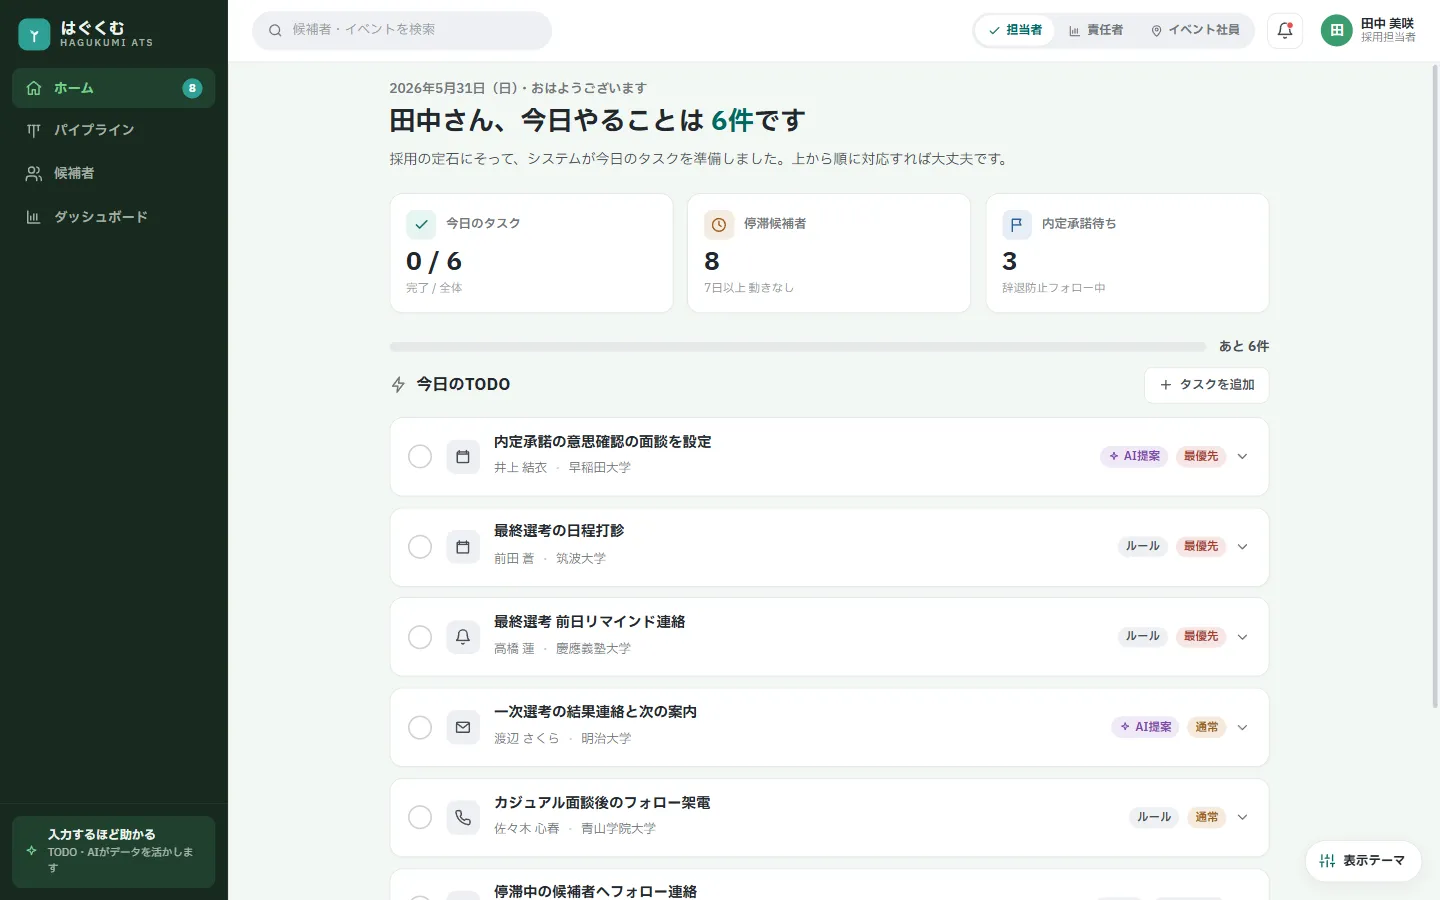1440x900 pixels.
Task: Switch to the イベント社員 role tab
Action: (1195, 30)
